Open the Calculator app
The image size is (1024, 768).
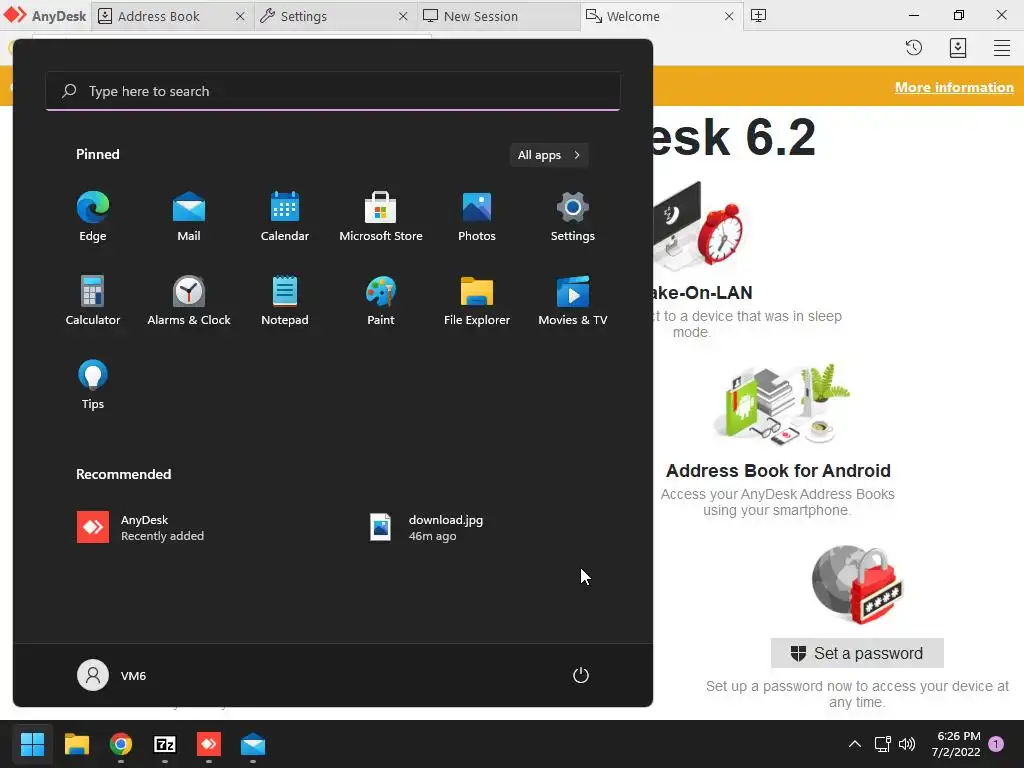coord(93,301)
